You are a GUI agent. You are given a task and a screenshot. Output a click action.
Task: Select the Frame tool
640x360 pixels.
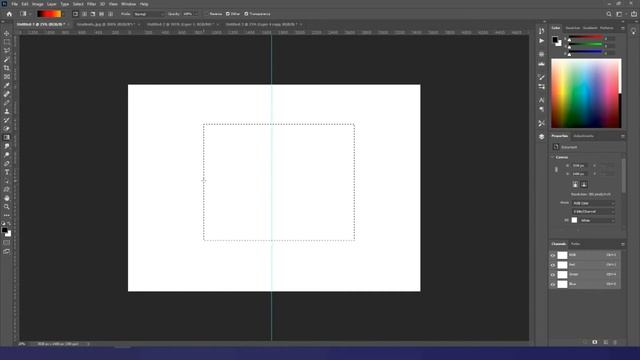tap(7, 76)
